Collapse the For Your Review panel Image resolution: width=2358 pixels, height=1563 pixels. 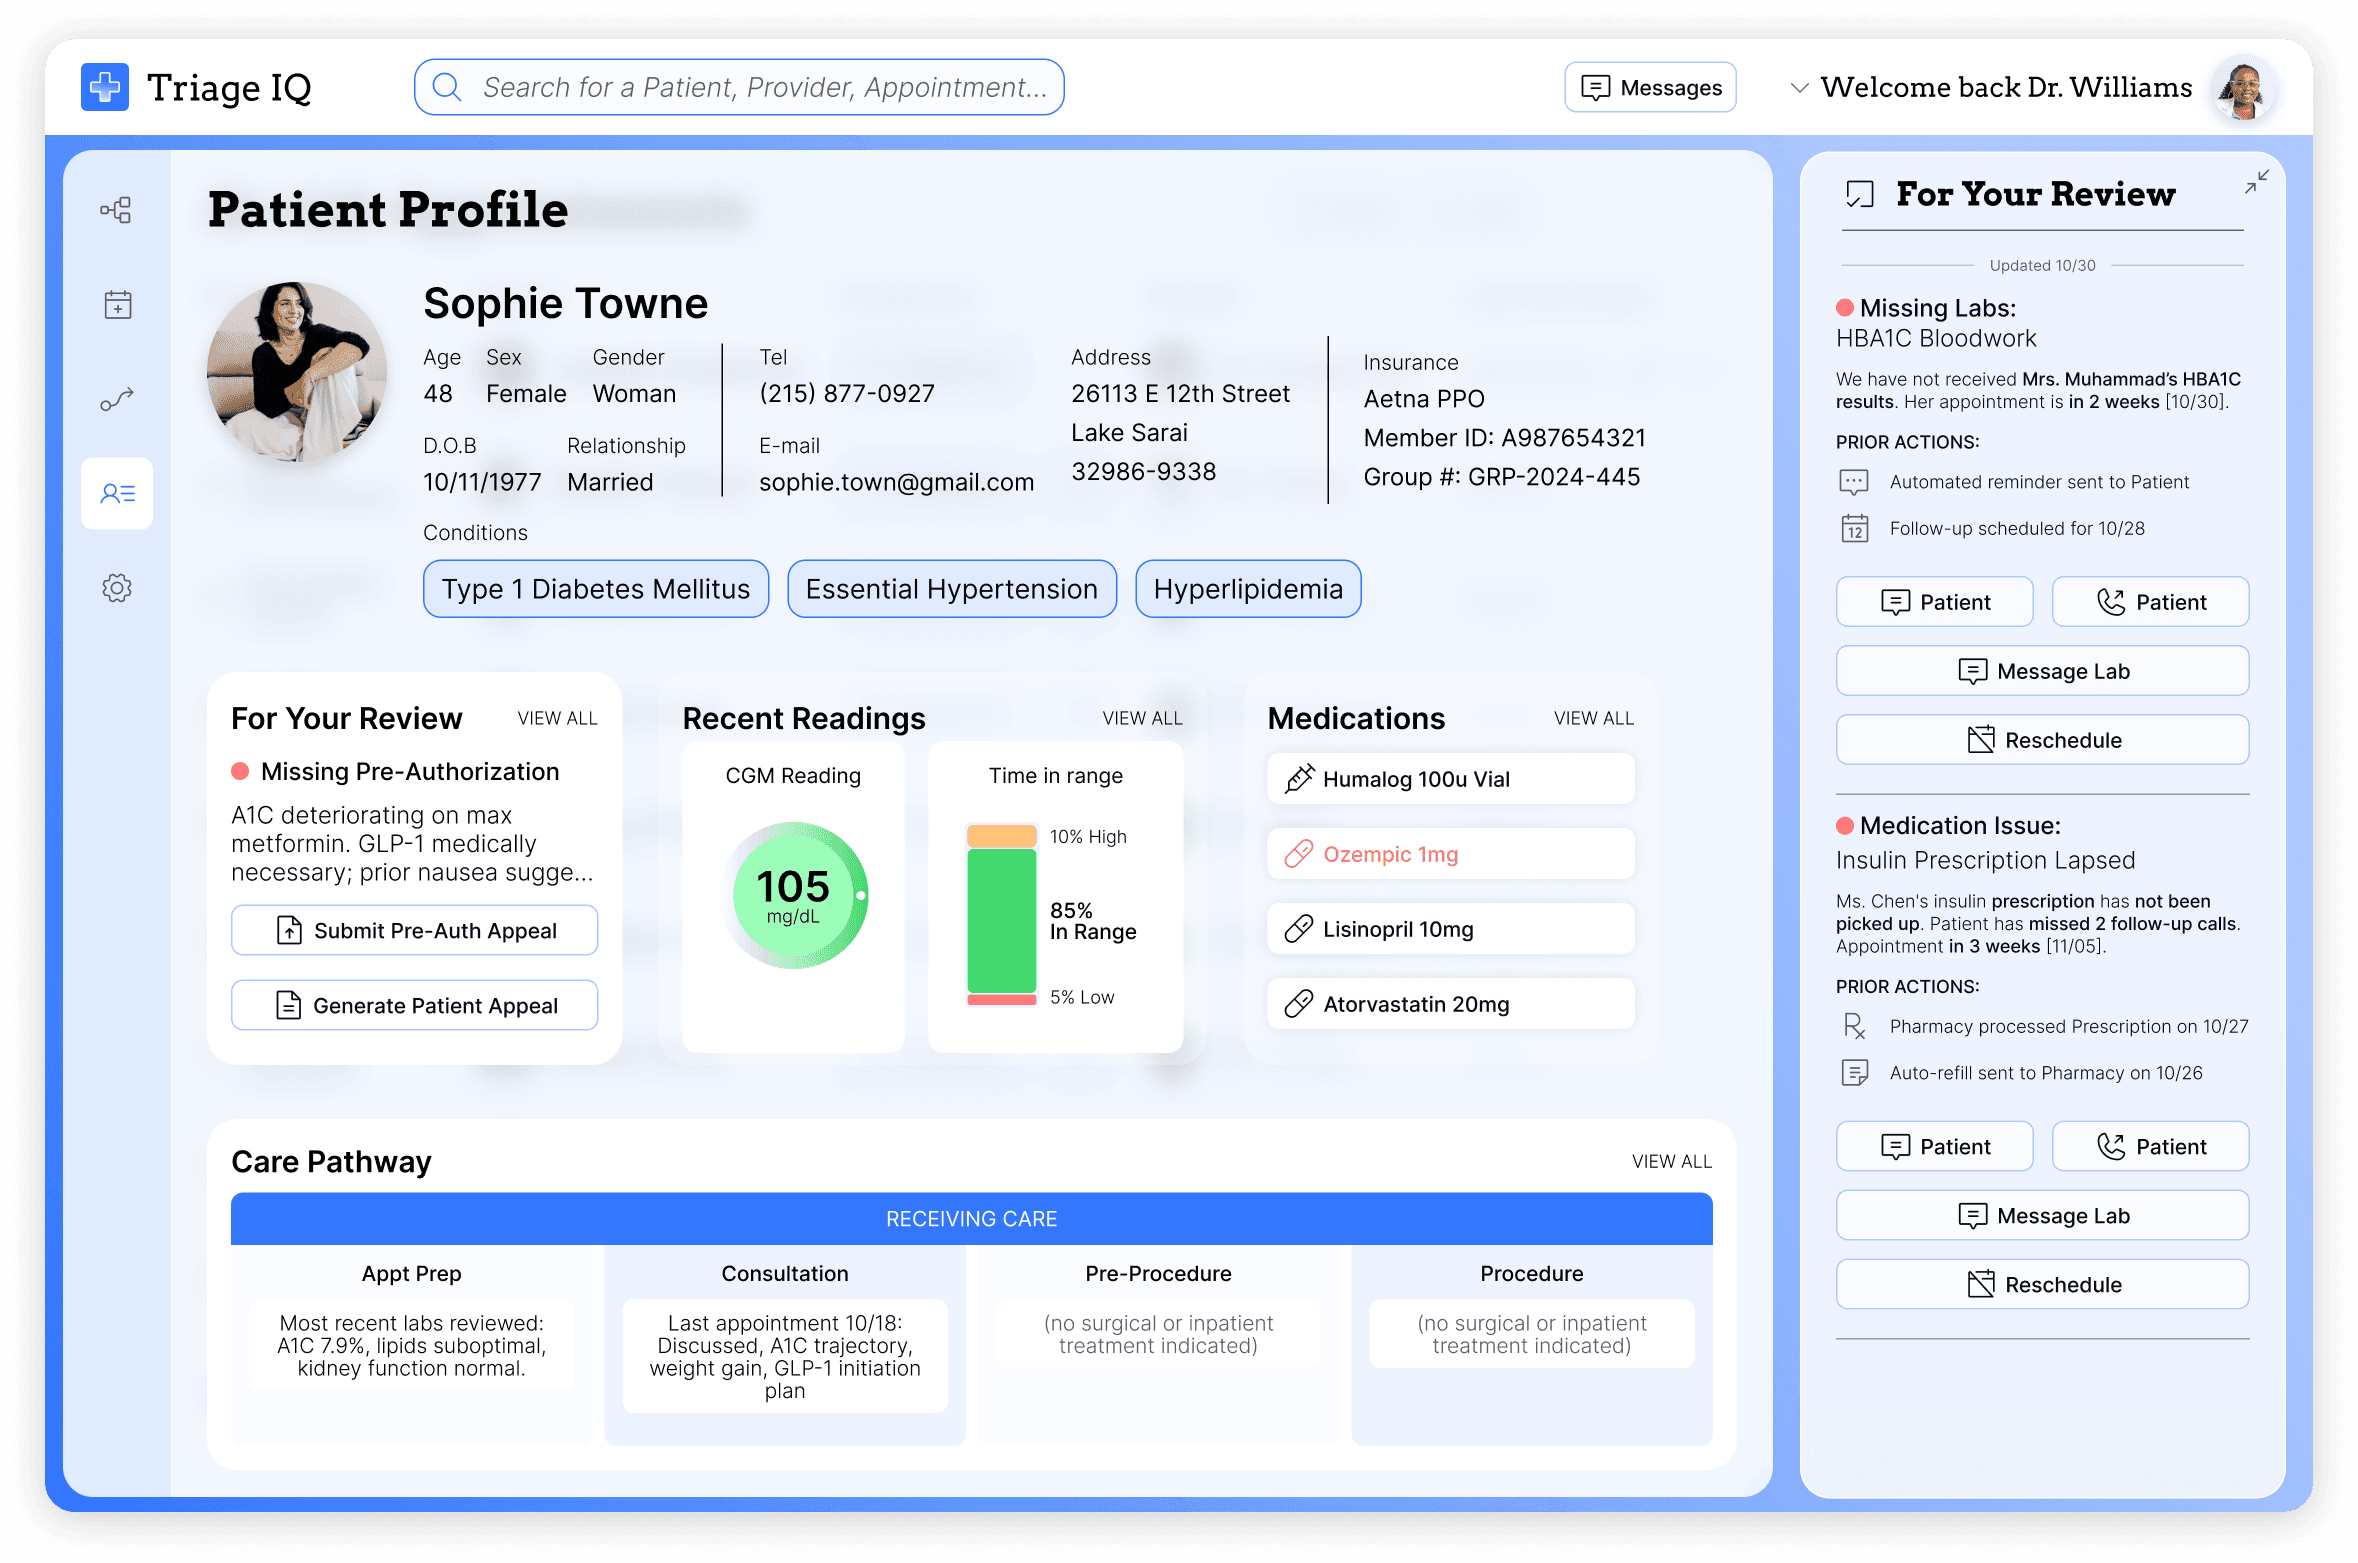pos(2256,182)
